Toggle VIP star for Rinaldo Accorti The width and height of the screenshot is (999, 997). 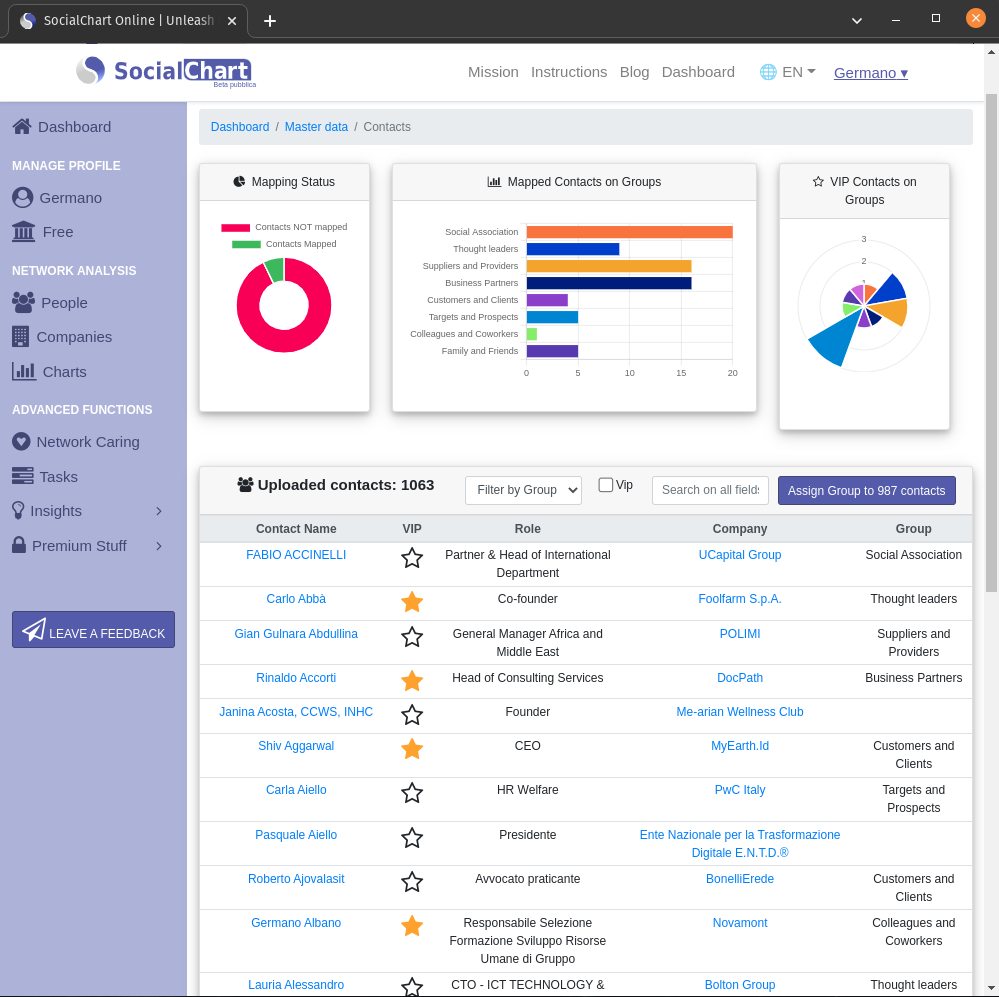click(x=412, y=681)
